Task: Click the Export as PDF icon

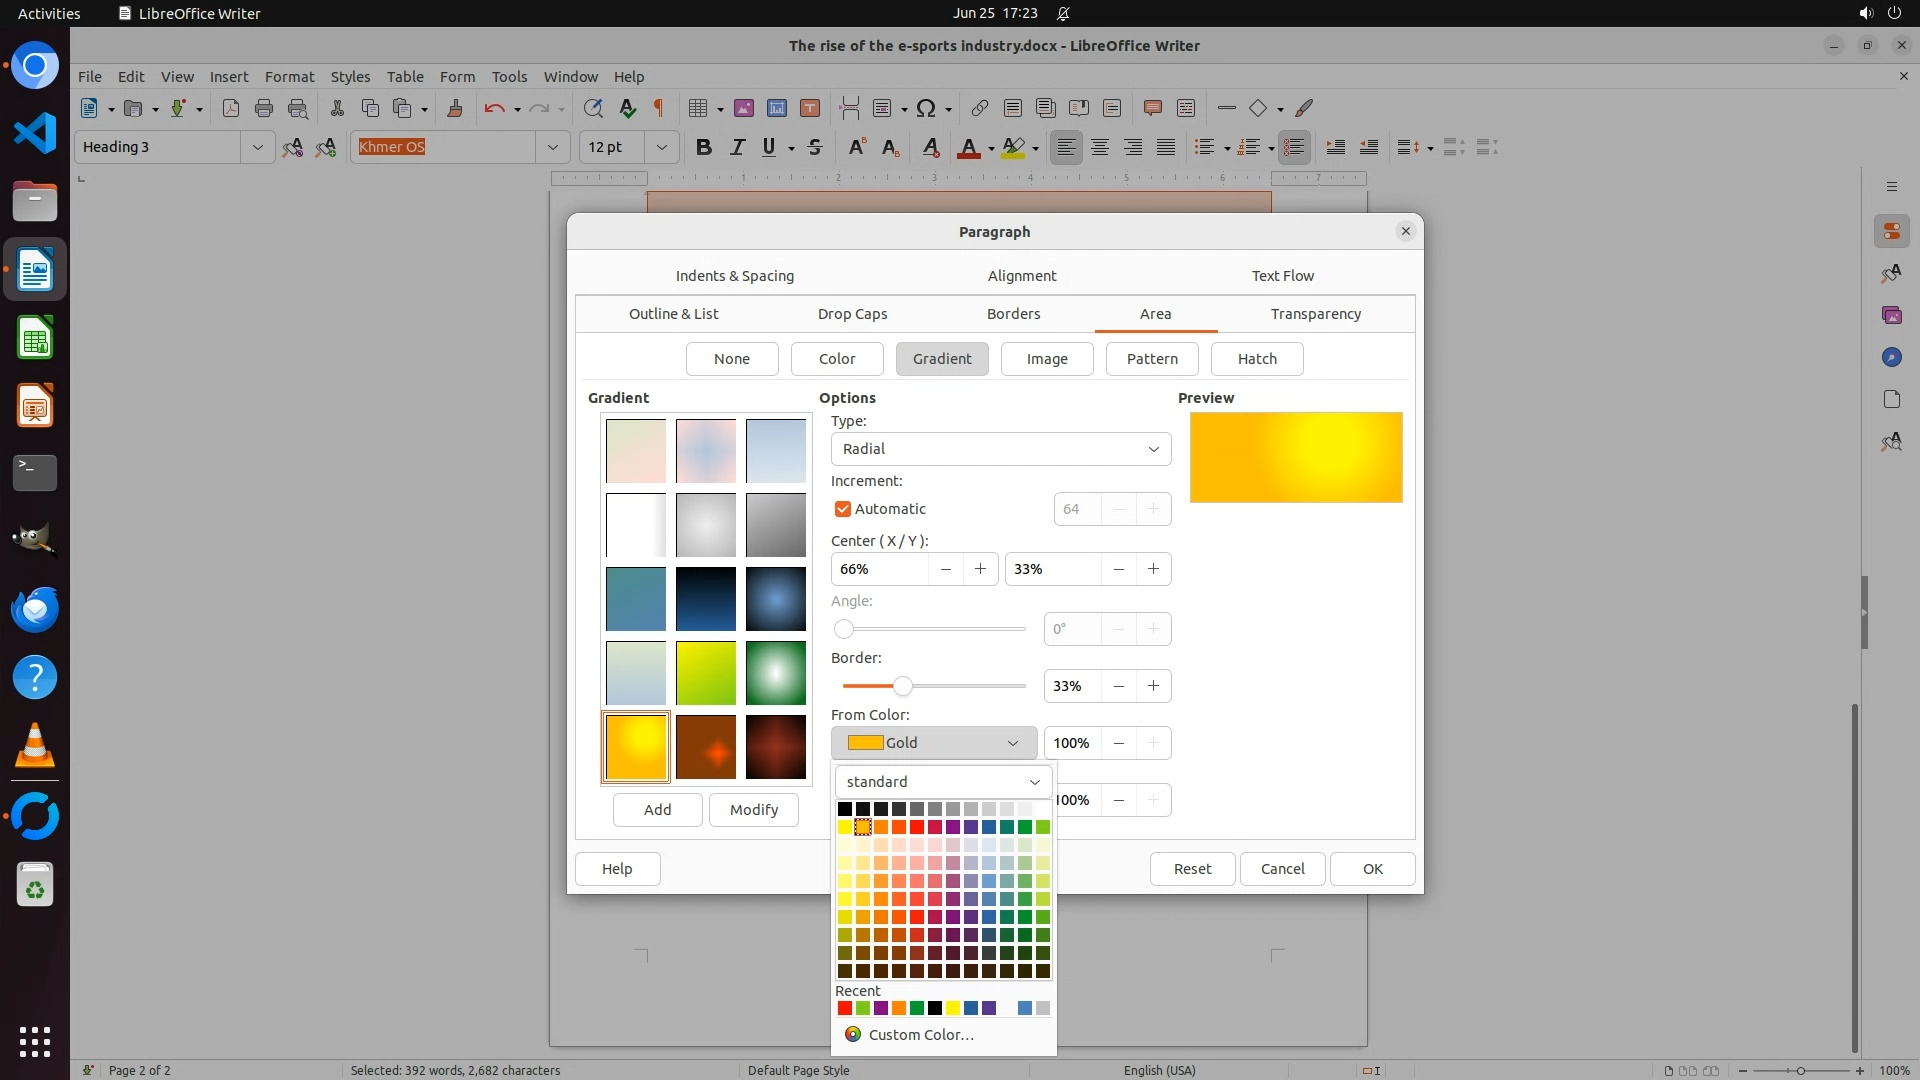Action: [231, 108]
